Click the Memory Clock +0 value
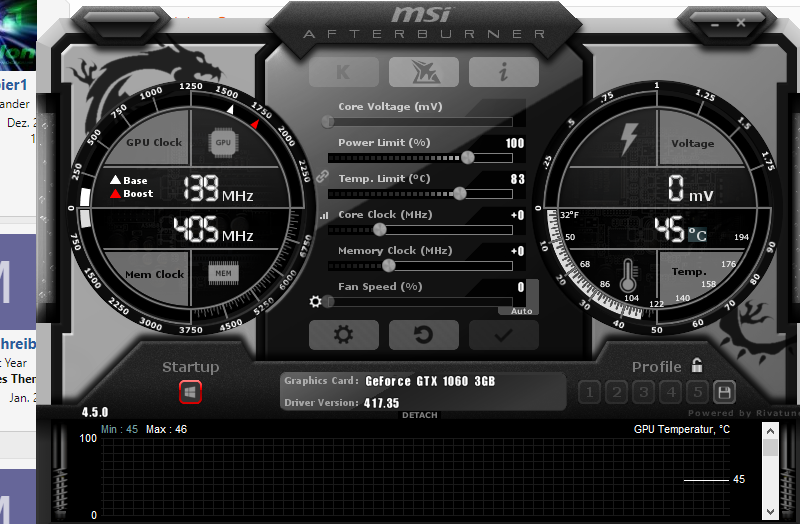 tap(517, 251)
